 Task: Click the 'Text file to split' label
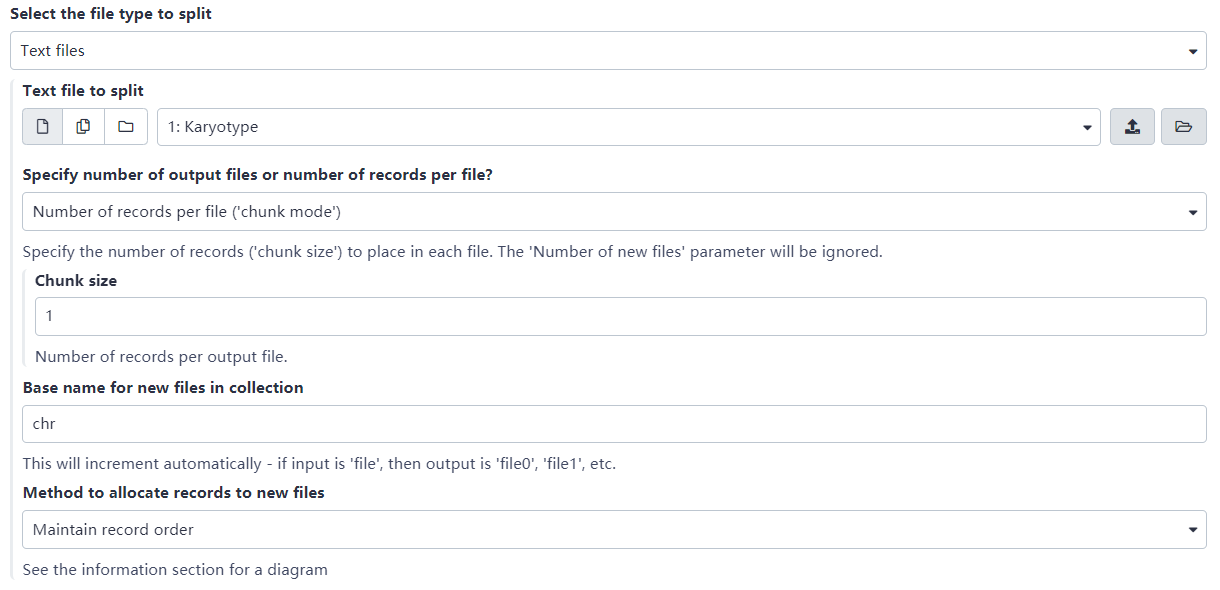point(83,91)
